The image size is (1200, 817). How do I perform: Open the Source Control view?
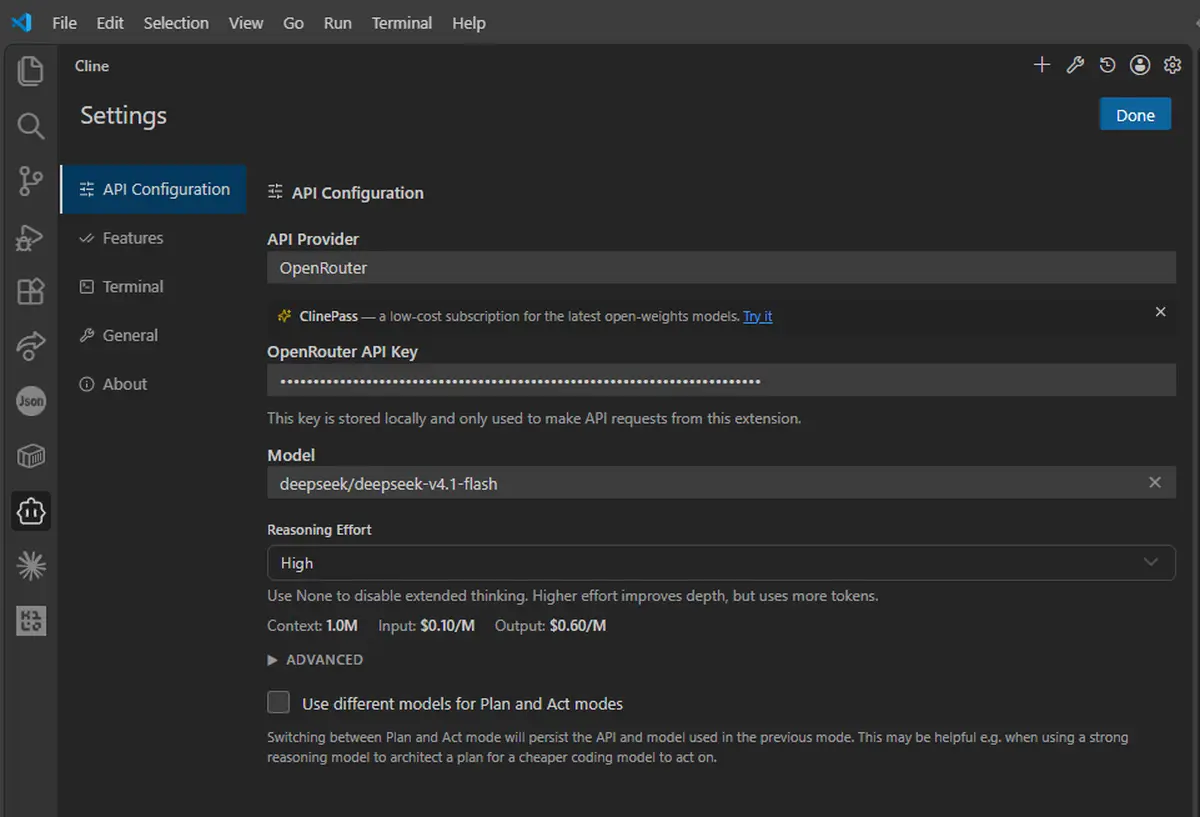31,181
